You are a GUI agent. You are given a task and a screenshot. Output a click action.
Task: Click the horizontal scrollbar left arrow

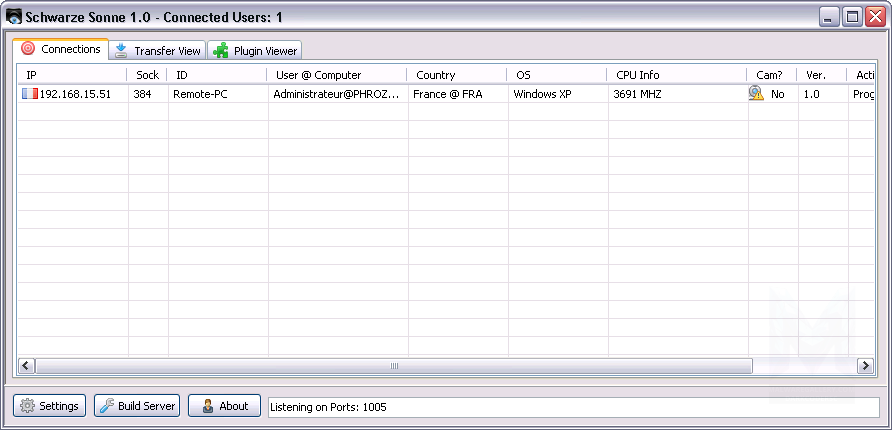[26, 366]
